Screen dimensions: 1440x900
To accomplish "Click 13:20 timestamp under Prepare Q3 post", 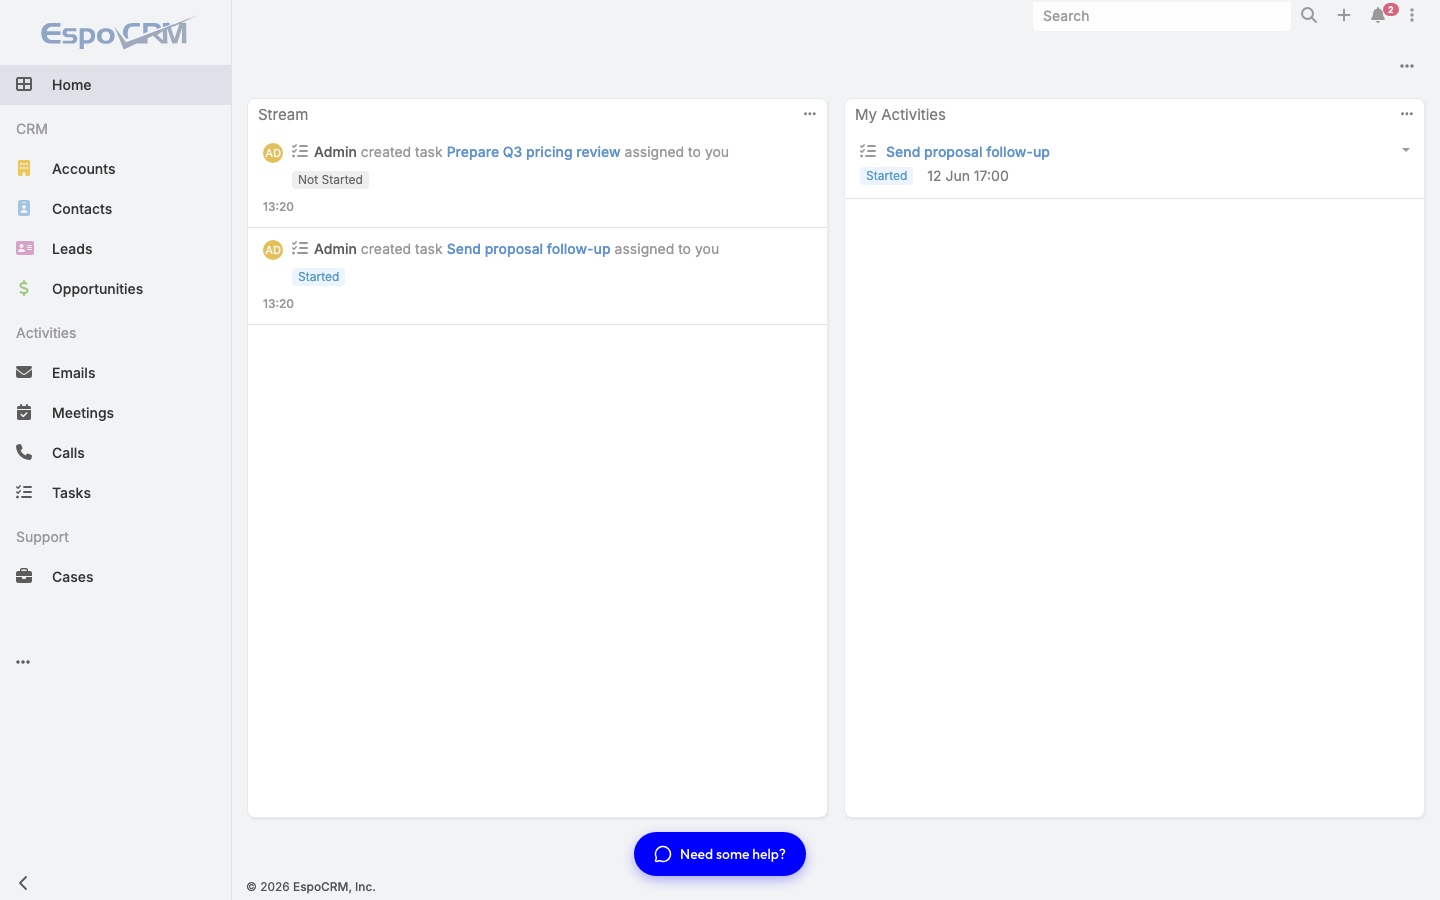I will (278, 207).
